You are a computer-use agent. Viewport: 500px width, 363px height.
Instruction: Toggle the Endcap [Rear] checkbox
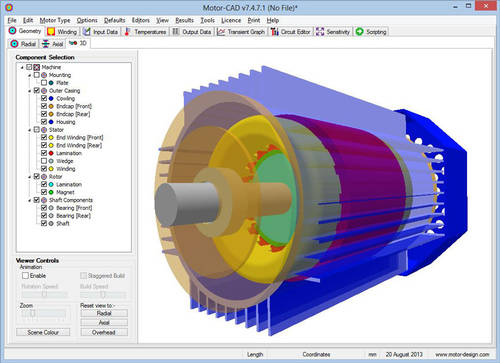pyautogui.click(x=44, y=114)
